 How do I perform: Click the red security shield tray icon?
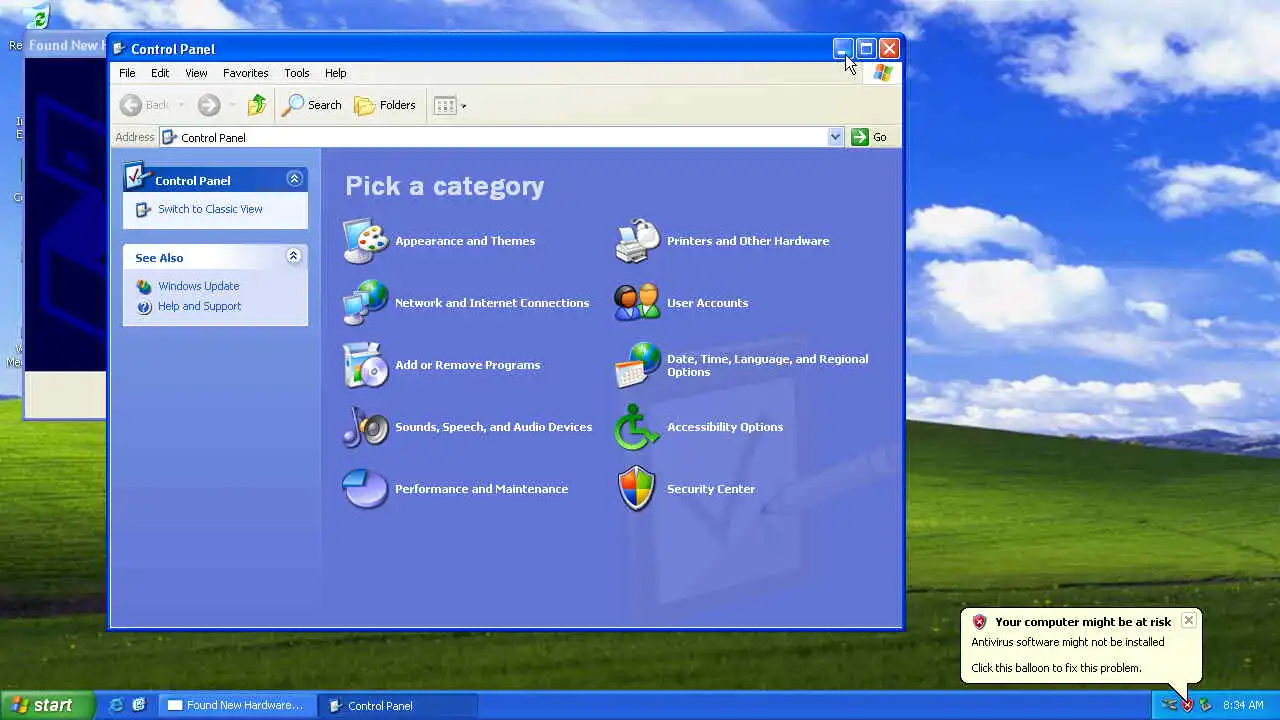tap(1187, 705)
